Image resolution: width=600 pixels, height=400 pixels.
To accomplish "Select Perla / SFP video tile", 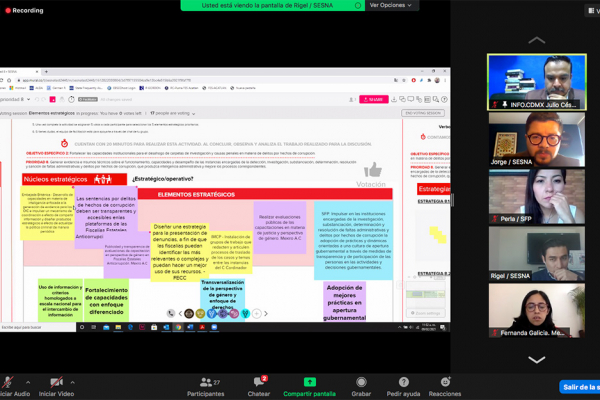I will tap(536, 196).
